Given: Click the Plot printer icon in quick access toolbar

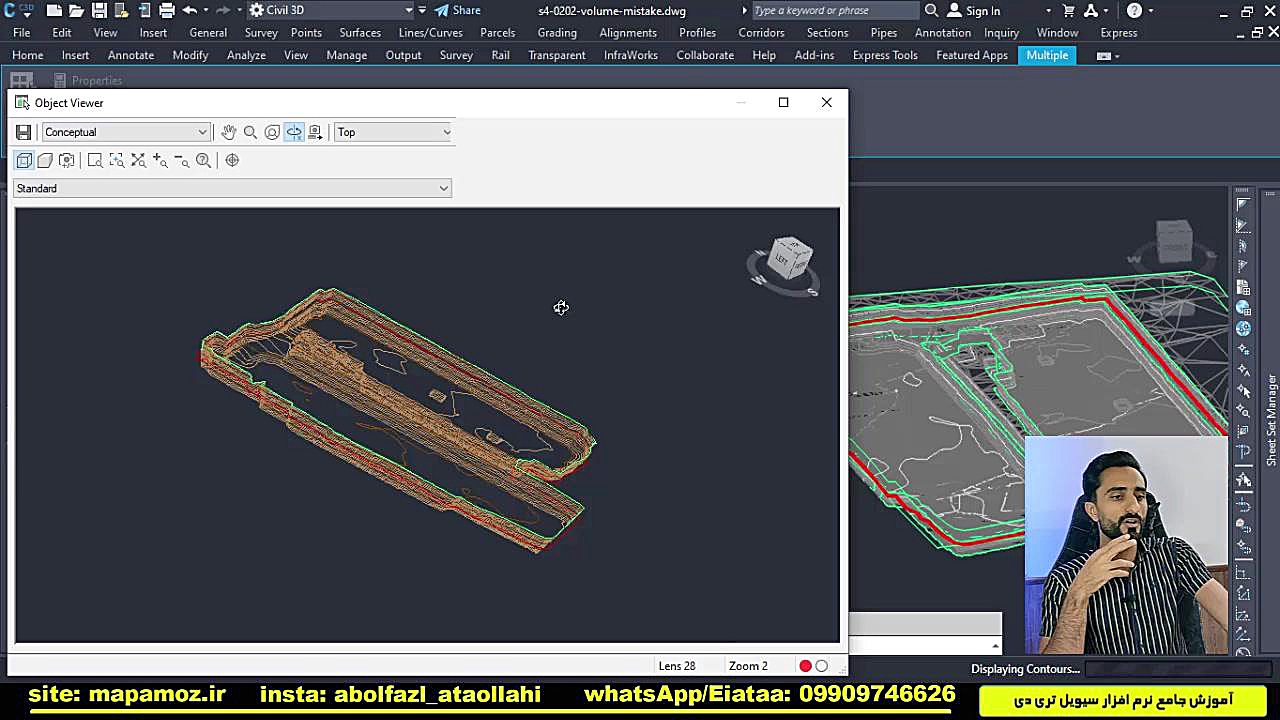Looking at the screenshot, I should pos(166,11).
